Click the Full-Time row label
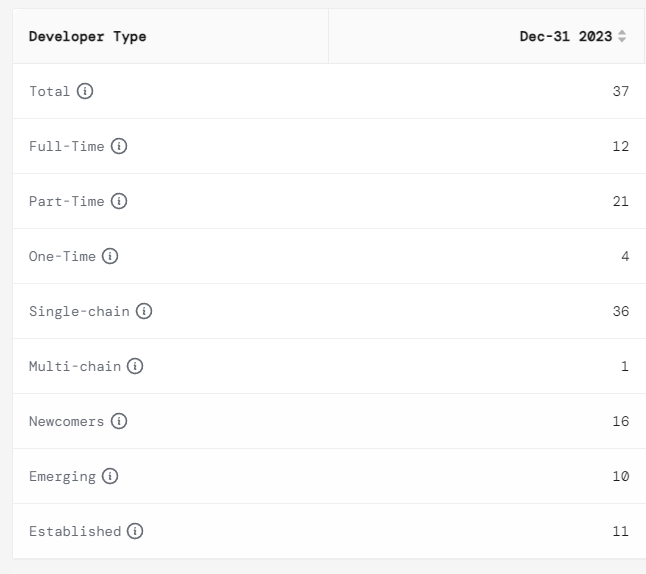 point(66,146)
